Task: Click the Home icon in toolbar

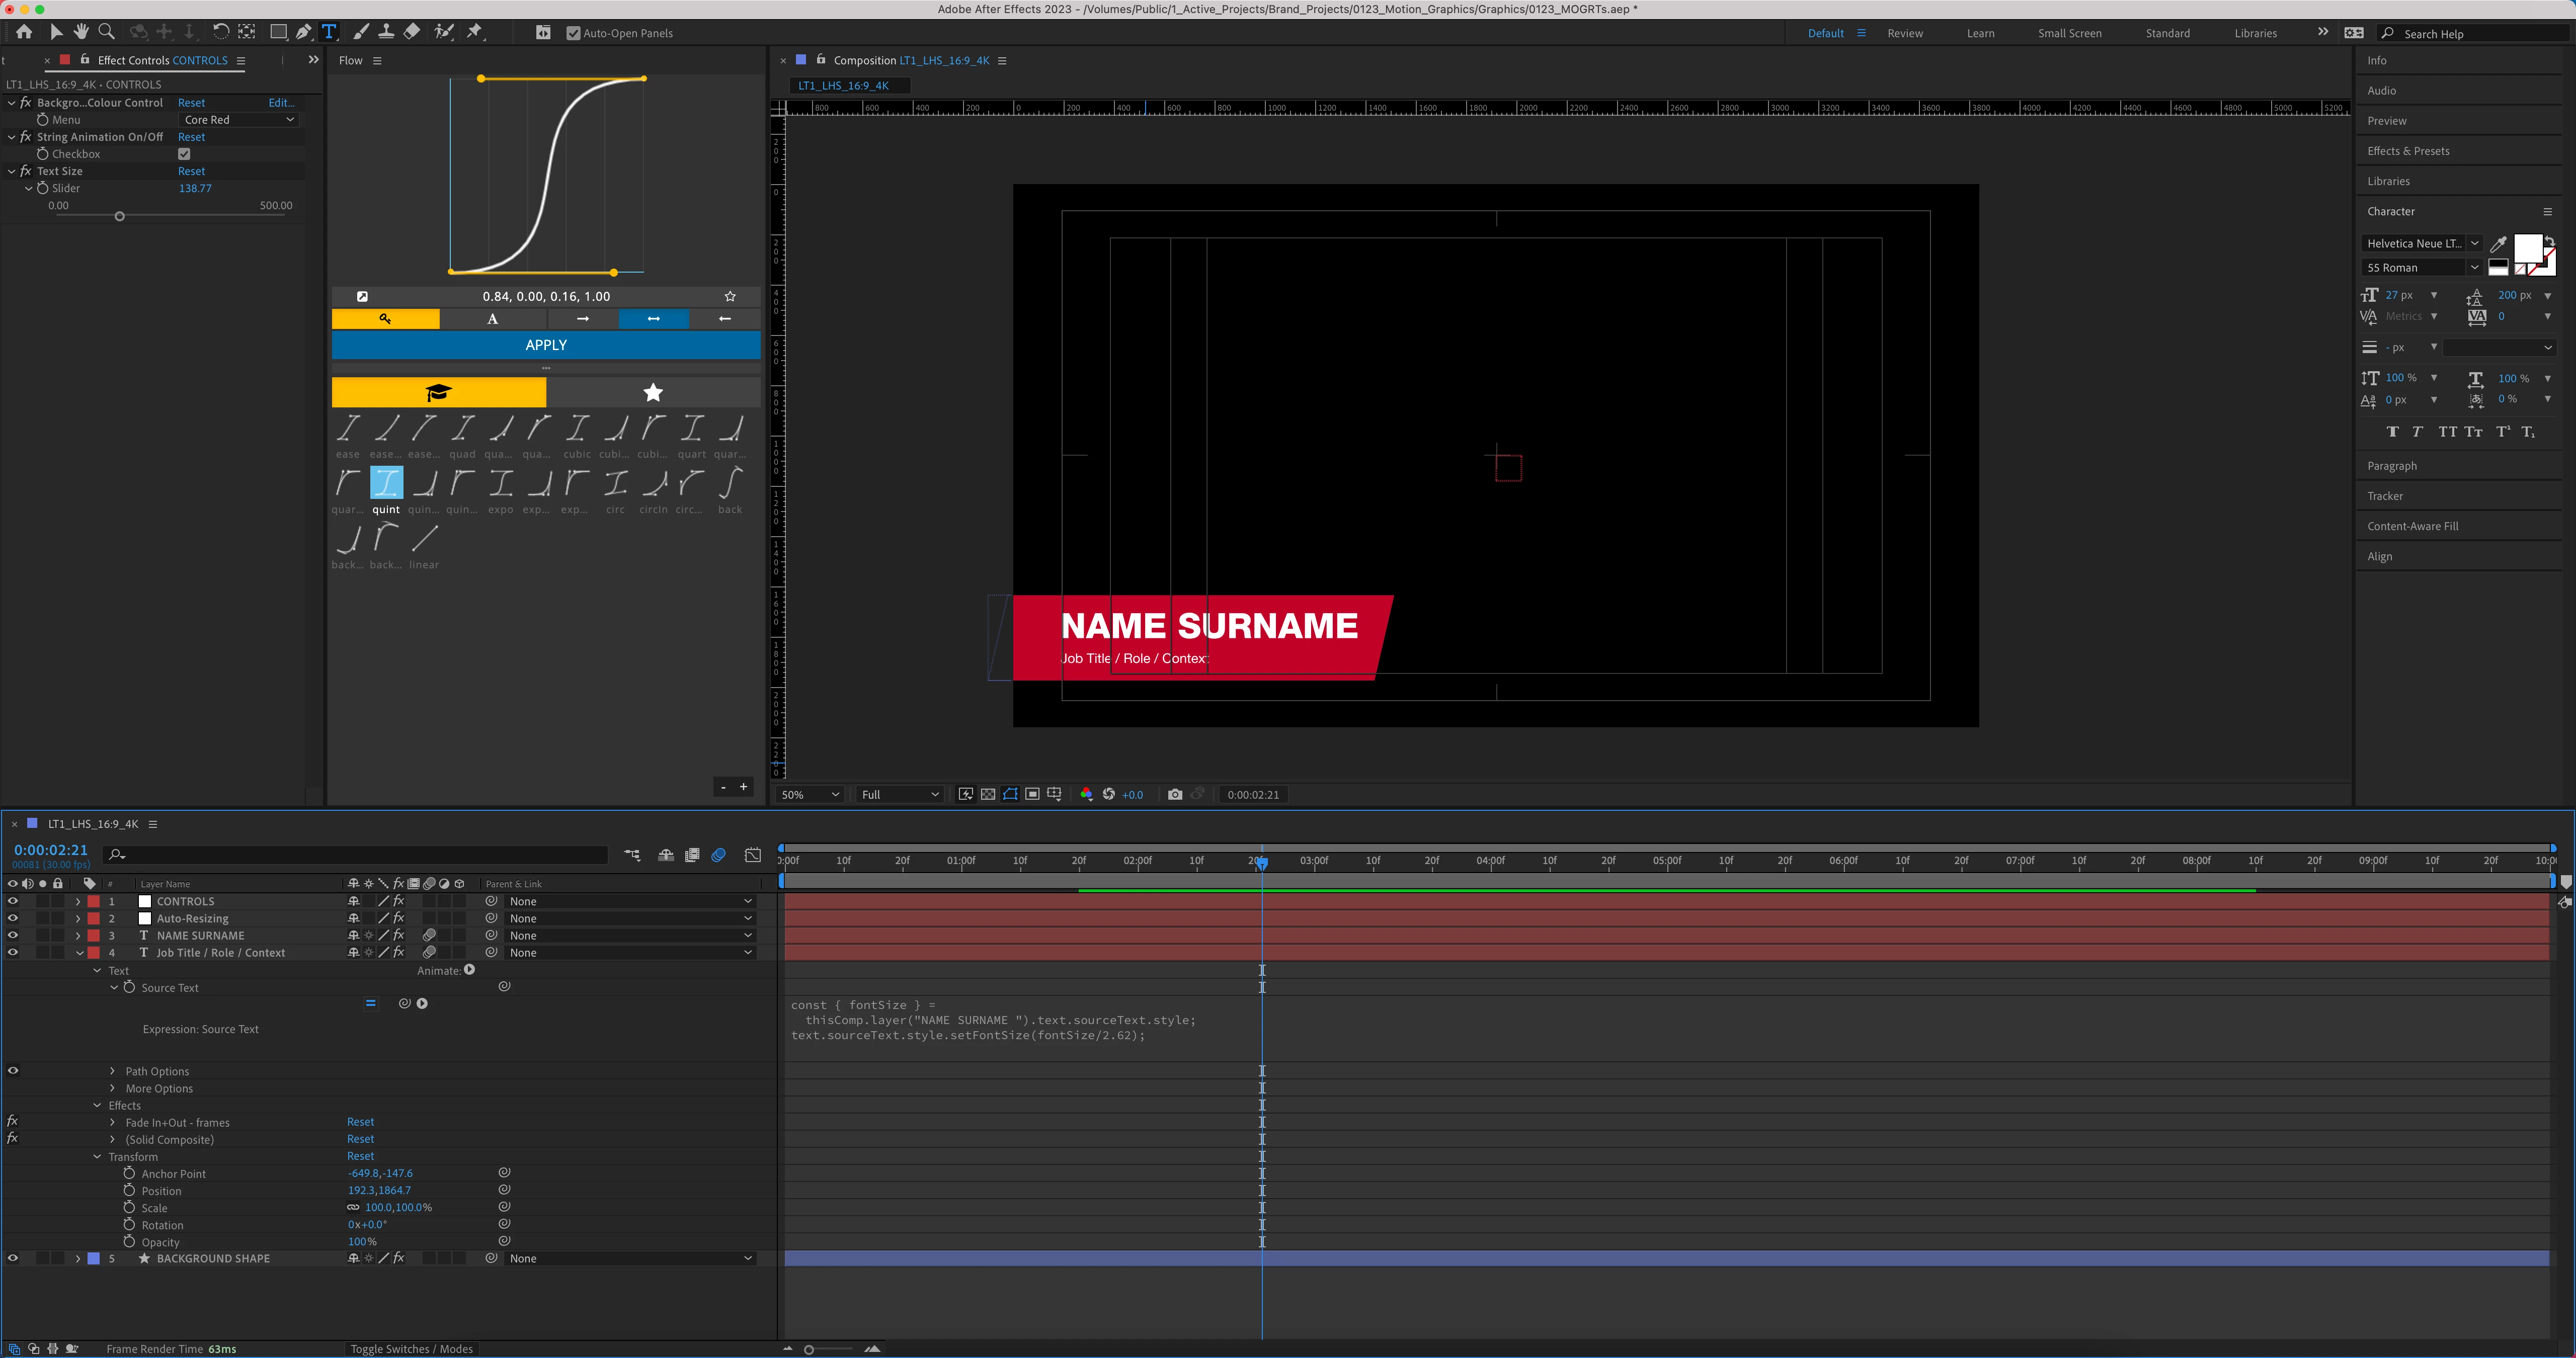Action: click(x=24, y=32)
